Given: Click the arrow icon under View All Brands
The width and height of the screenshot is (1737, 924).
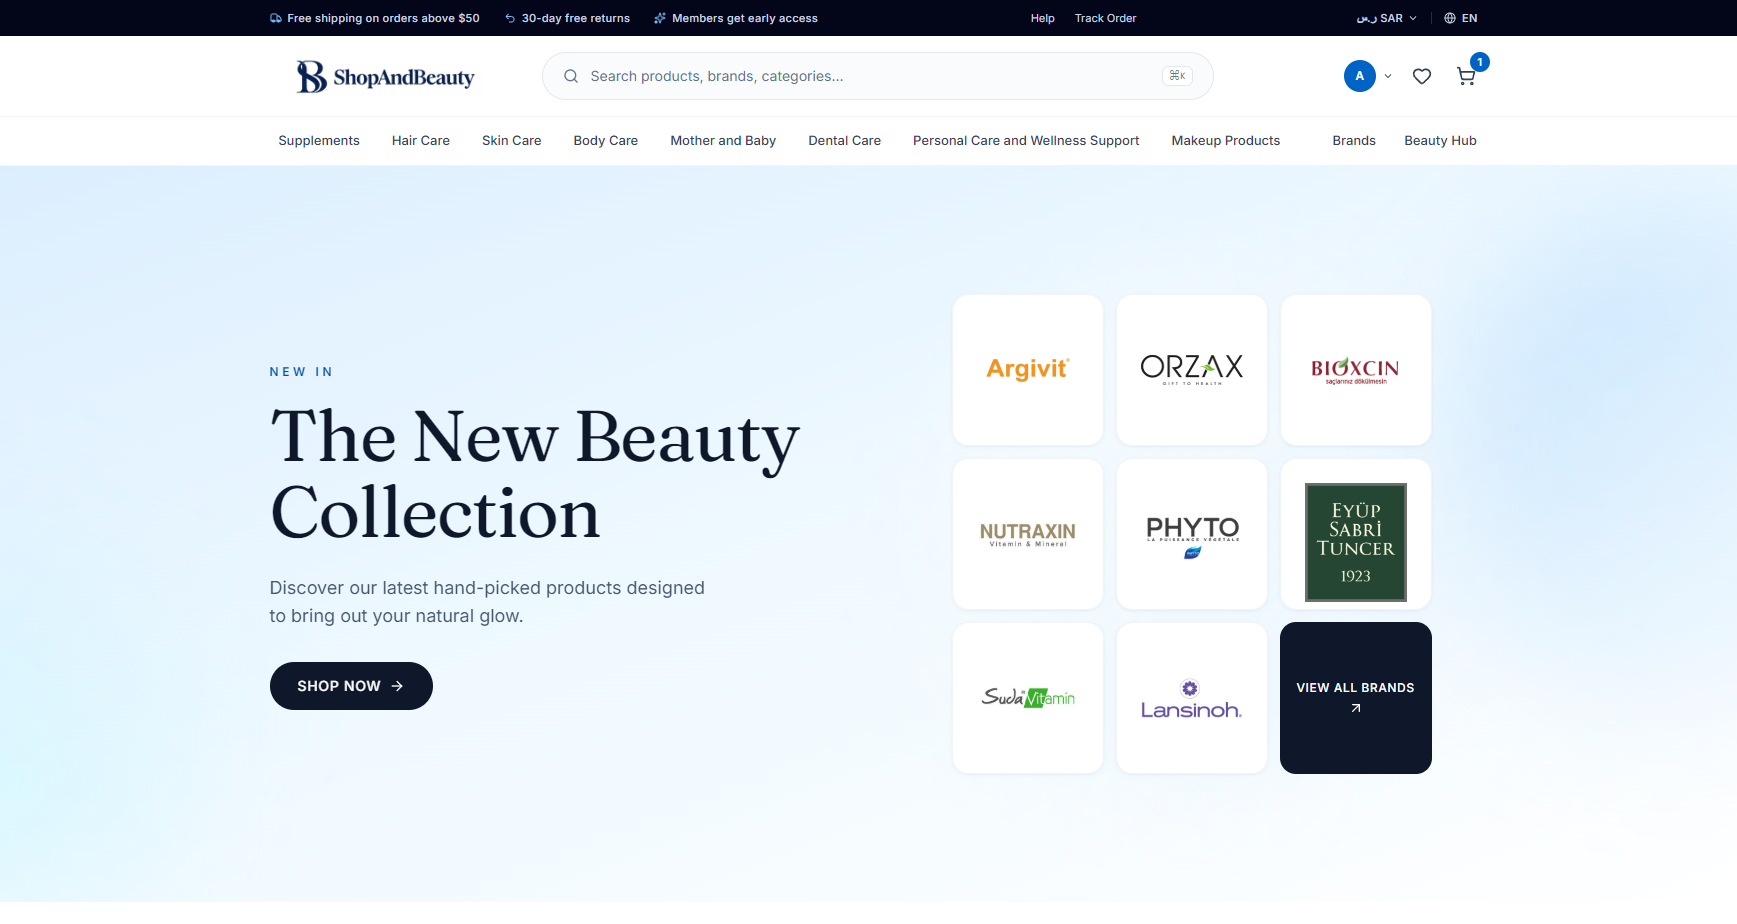Looking at the screenshot, I should pyautogui.click(x=1356, y=708).
